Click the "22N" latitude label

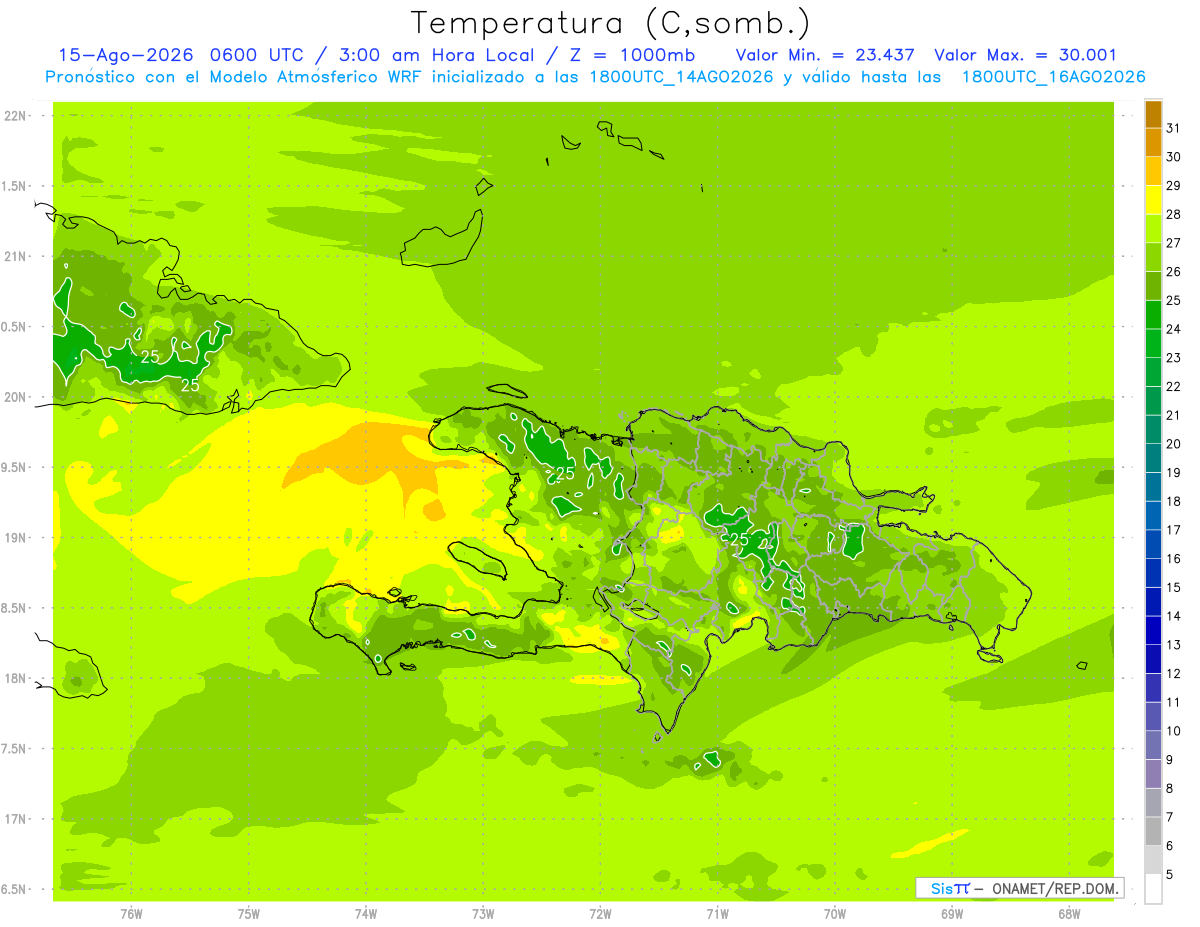pyautogui.click(x=16, y=116)
